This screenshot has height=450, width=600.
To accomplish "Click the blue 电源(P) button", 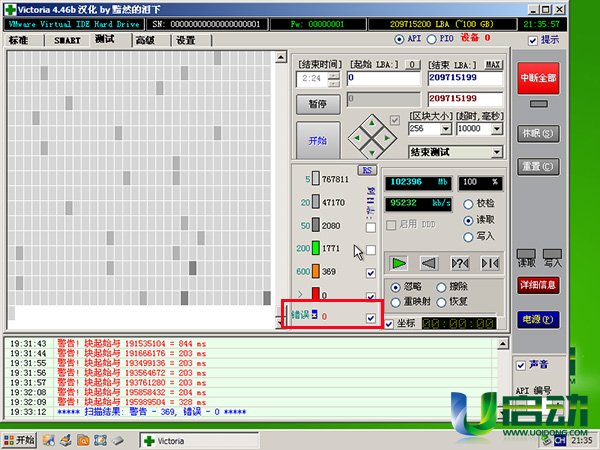I will pyautogui.click(x=538, y=320).
